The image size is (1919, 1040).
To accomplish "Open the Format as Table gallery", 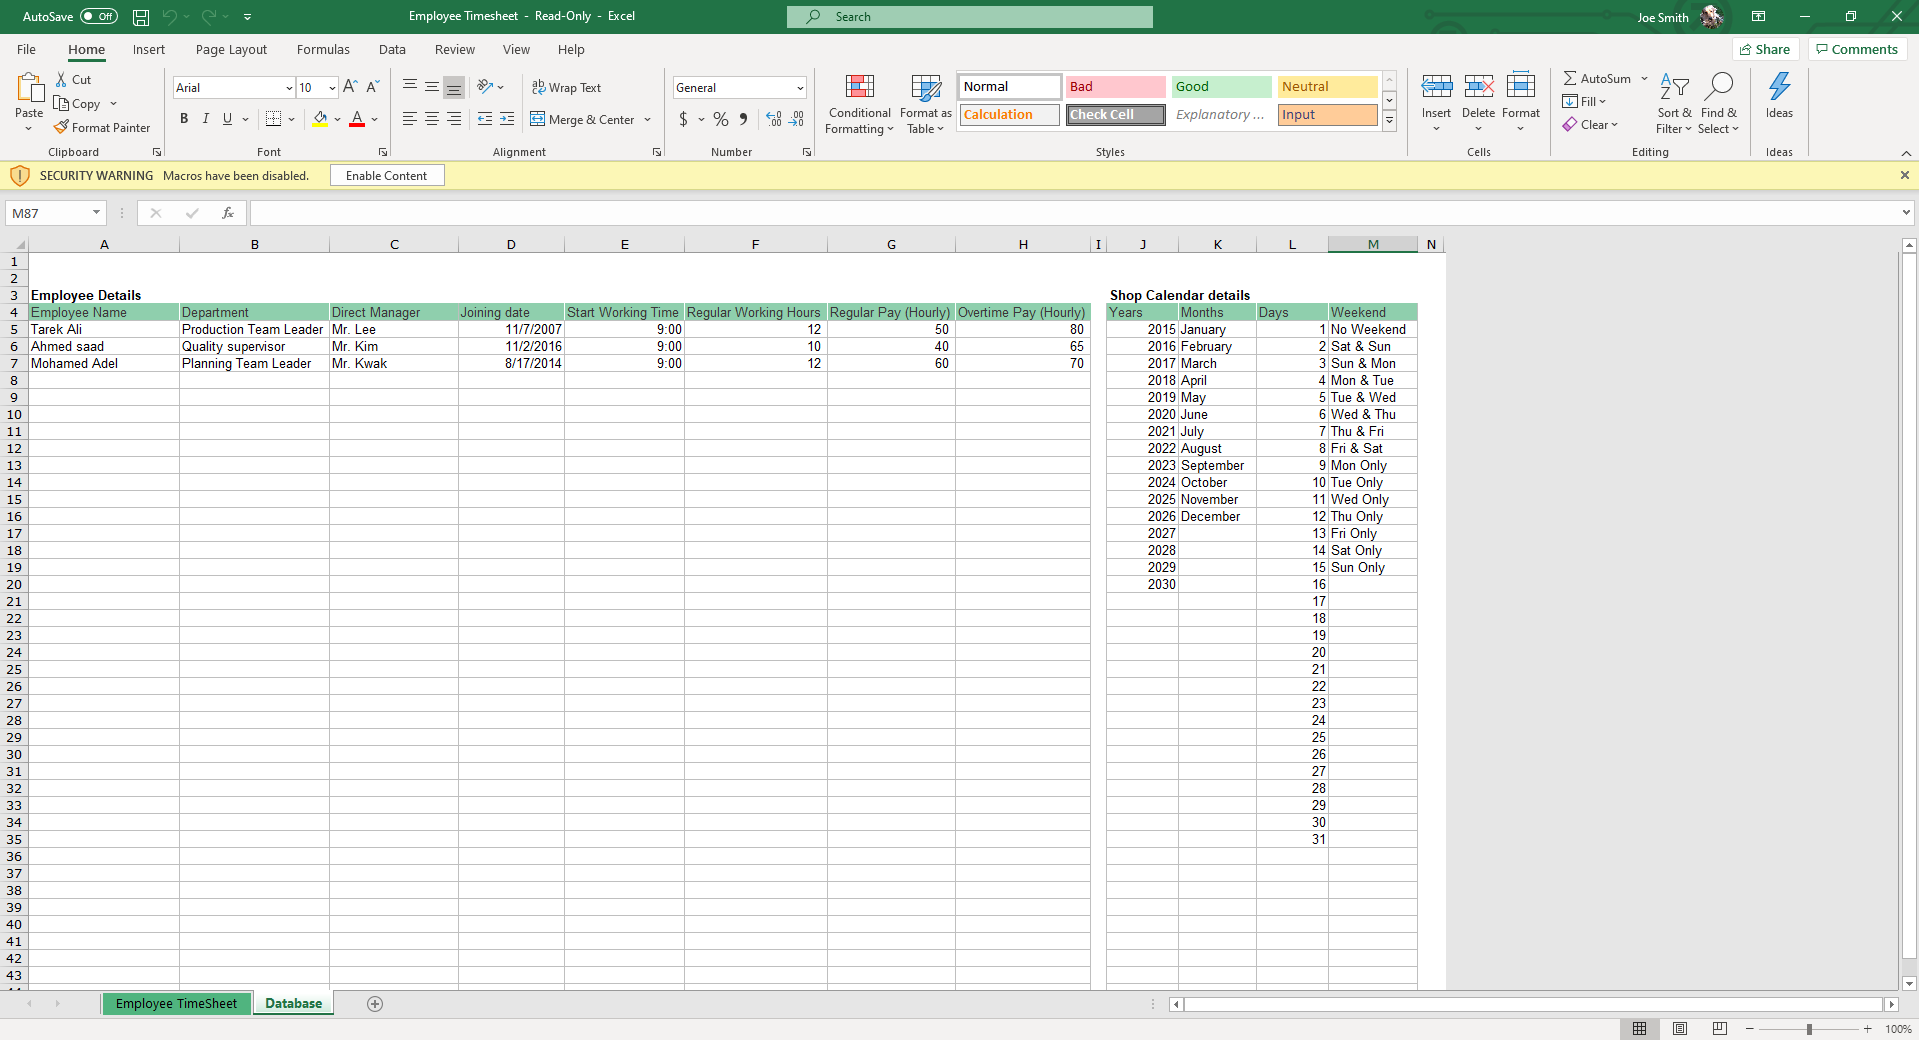I will click(925, 87).
